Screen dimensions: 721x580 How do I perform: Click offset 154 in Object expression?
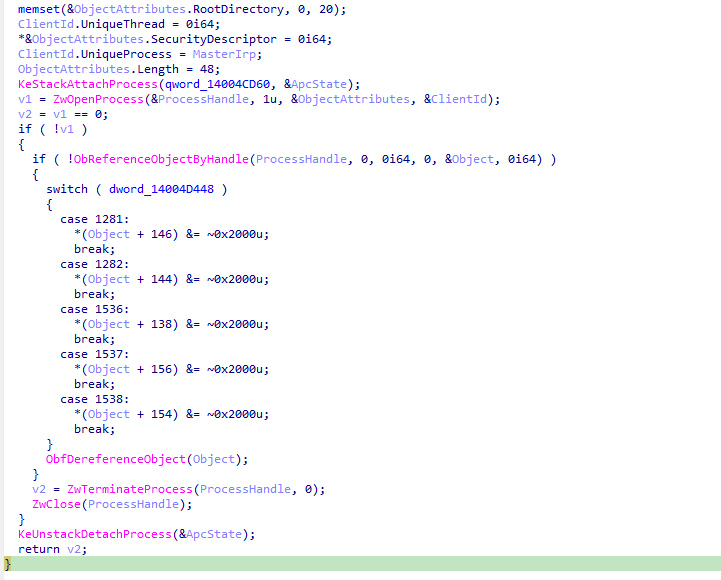(161, 414)
